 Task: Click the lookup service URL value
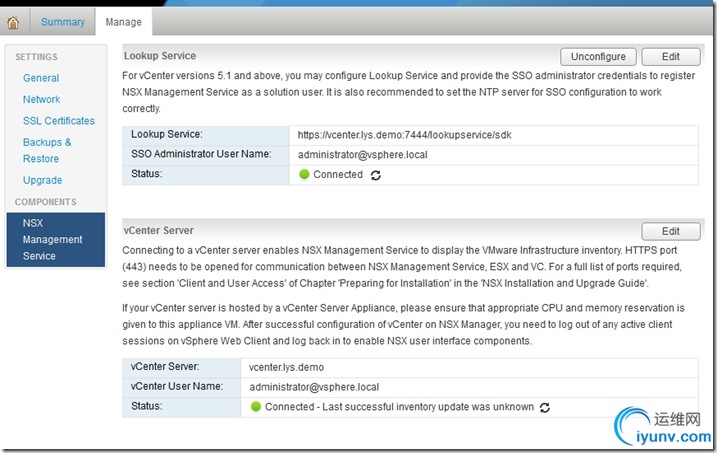pos(404,135)
